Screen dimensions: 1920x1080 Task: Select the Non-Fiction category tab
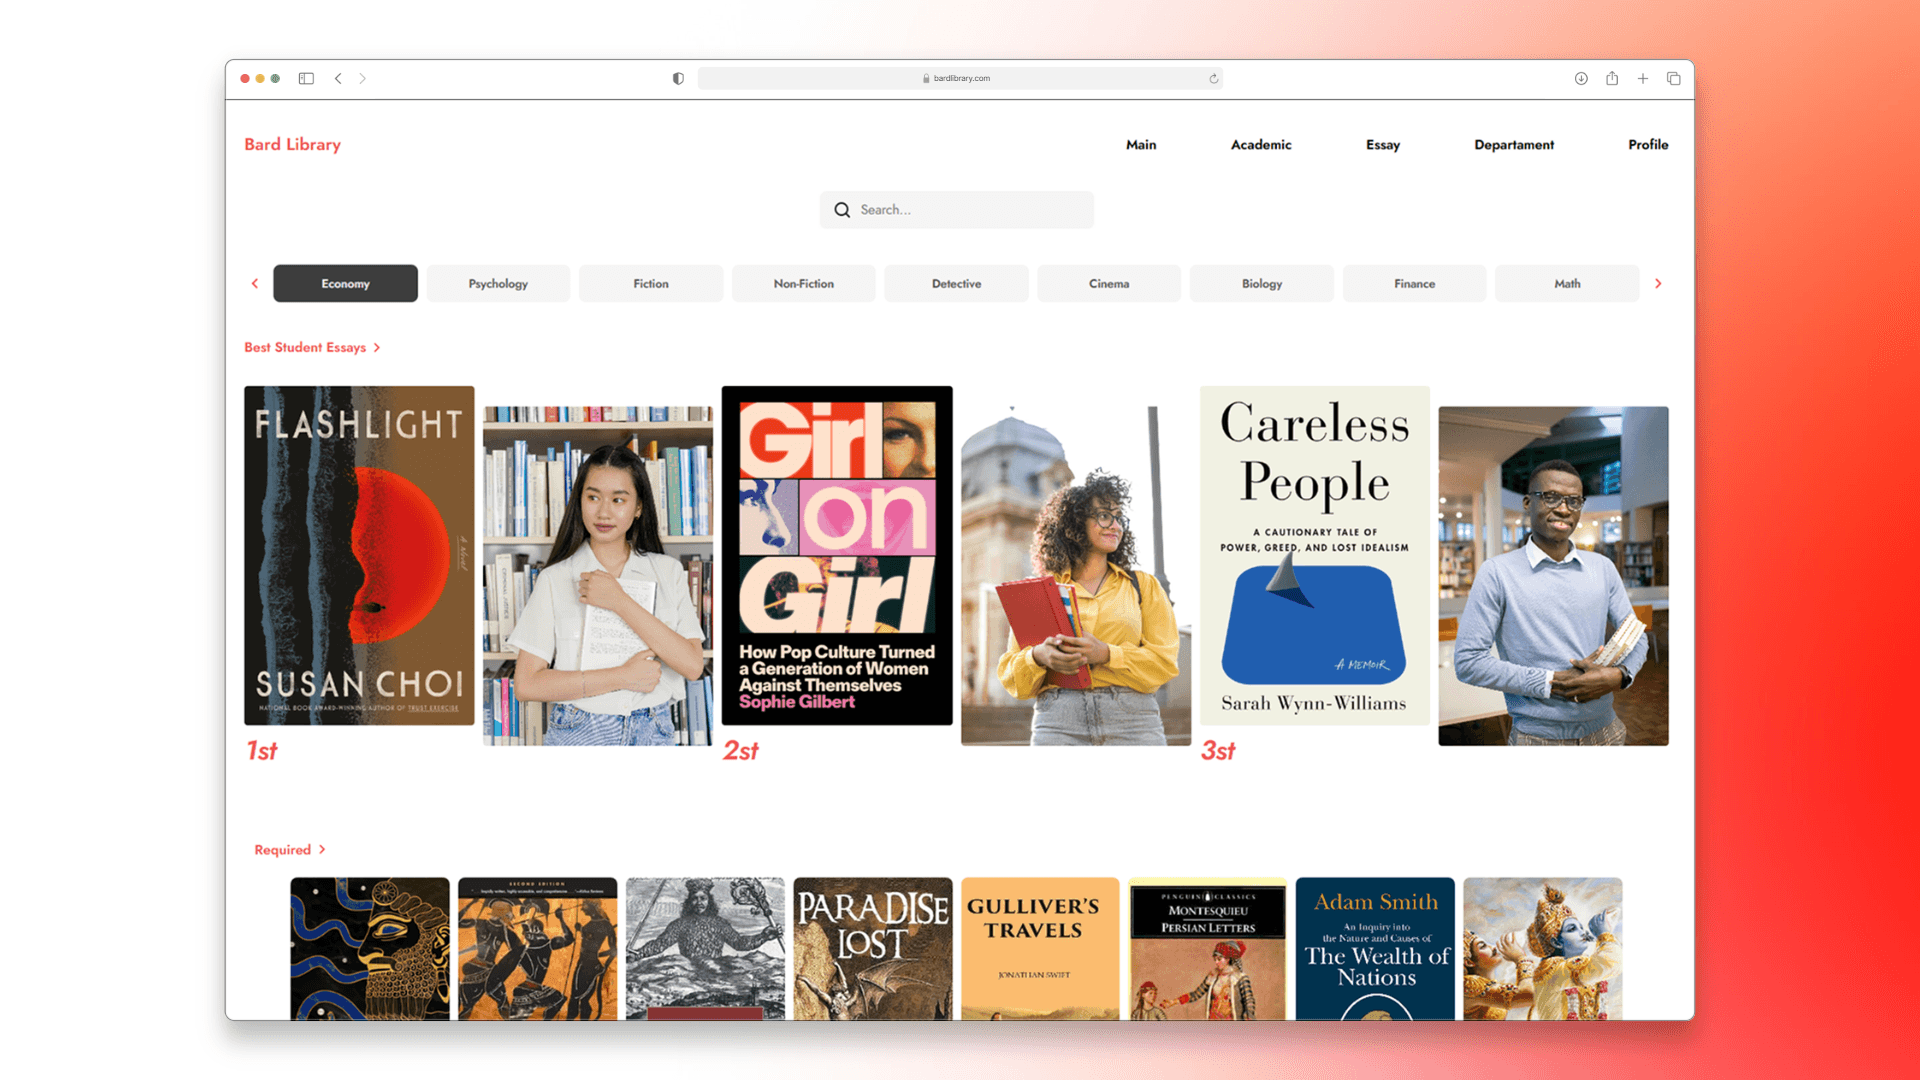click(x=804, y=284)
